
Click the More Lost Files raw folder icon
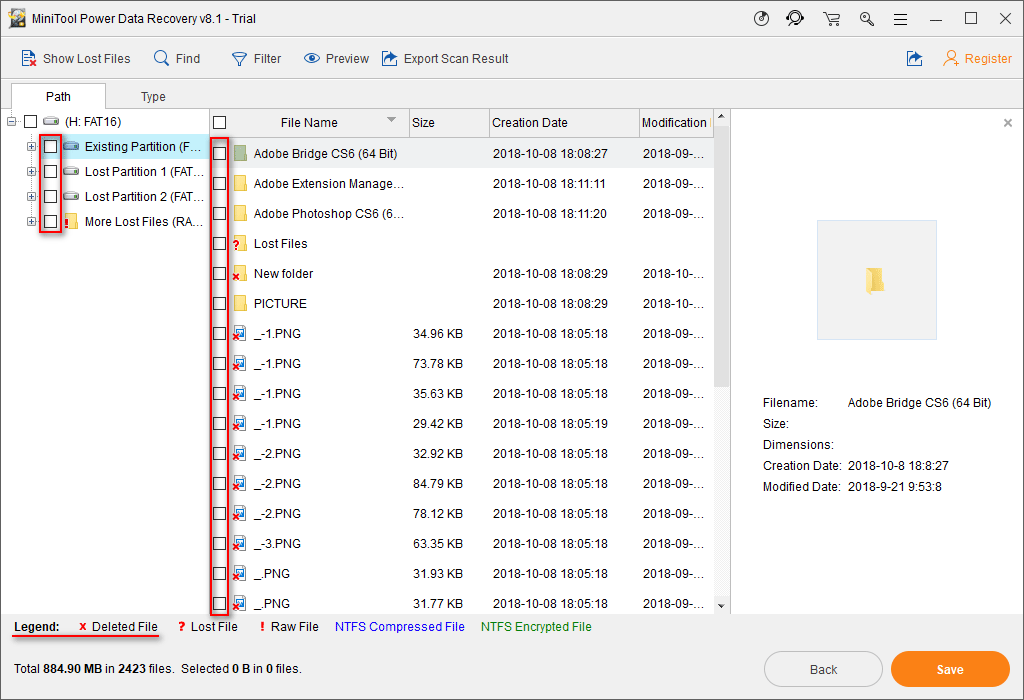pyautogui.click(x=71, y=221)
